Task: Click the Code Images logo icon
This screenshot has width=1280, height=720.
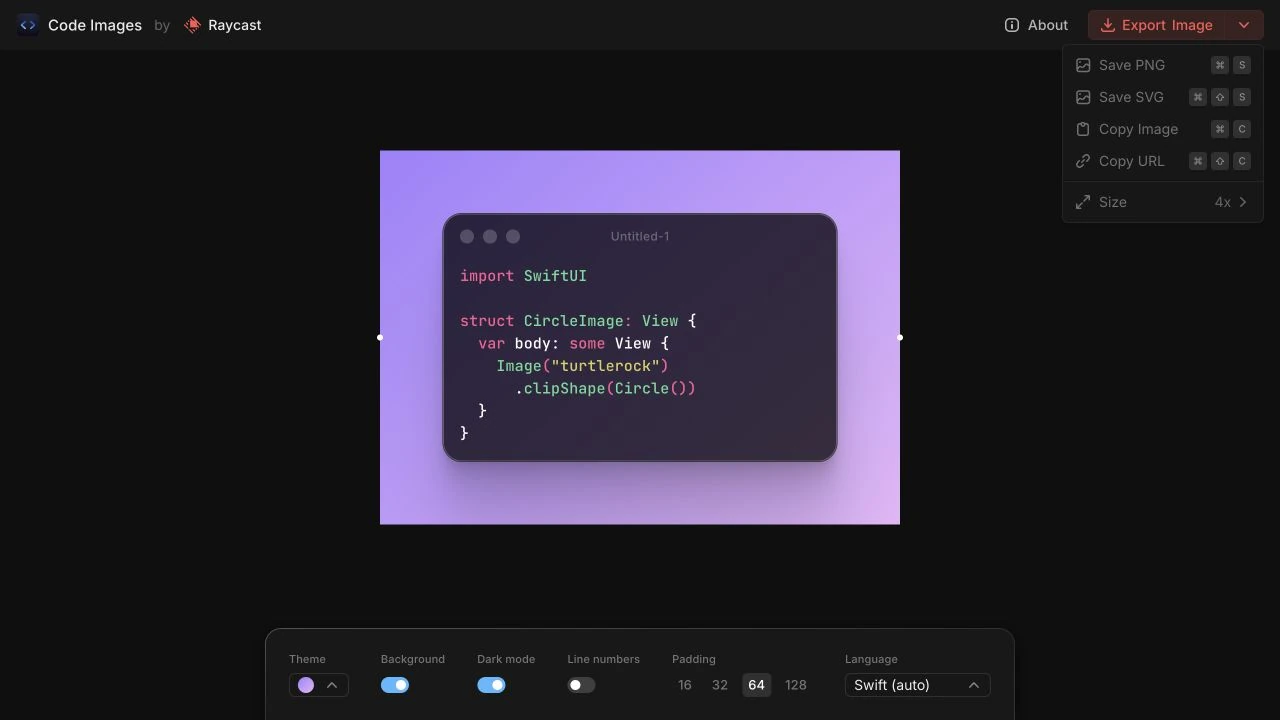Action: [x=28, y=25]
